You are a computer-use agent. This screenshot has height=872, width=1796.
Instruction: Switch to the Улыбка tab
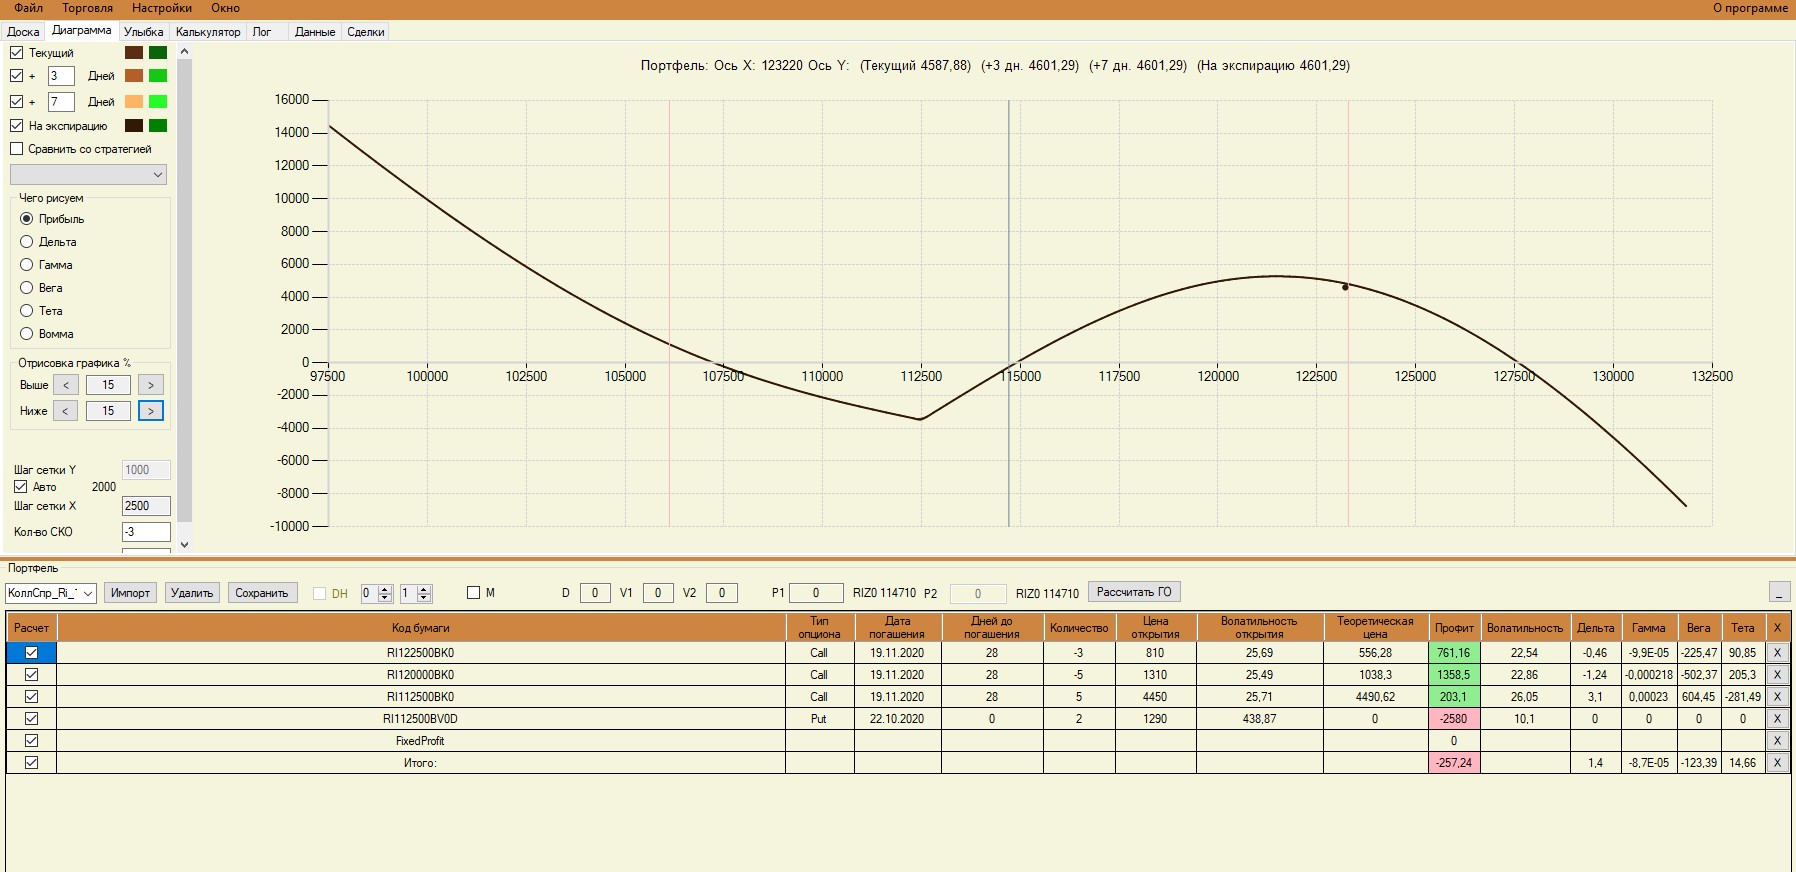[144, 32]
